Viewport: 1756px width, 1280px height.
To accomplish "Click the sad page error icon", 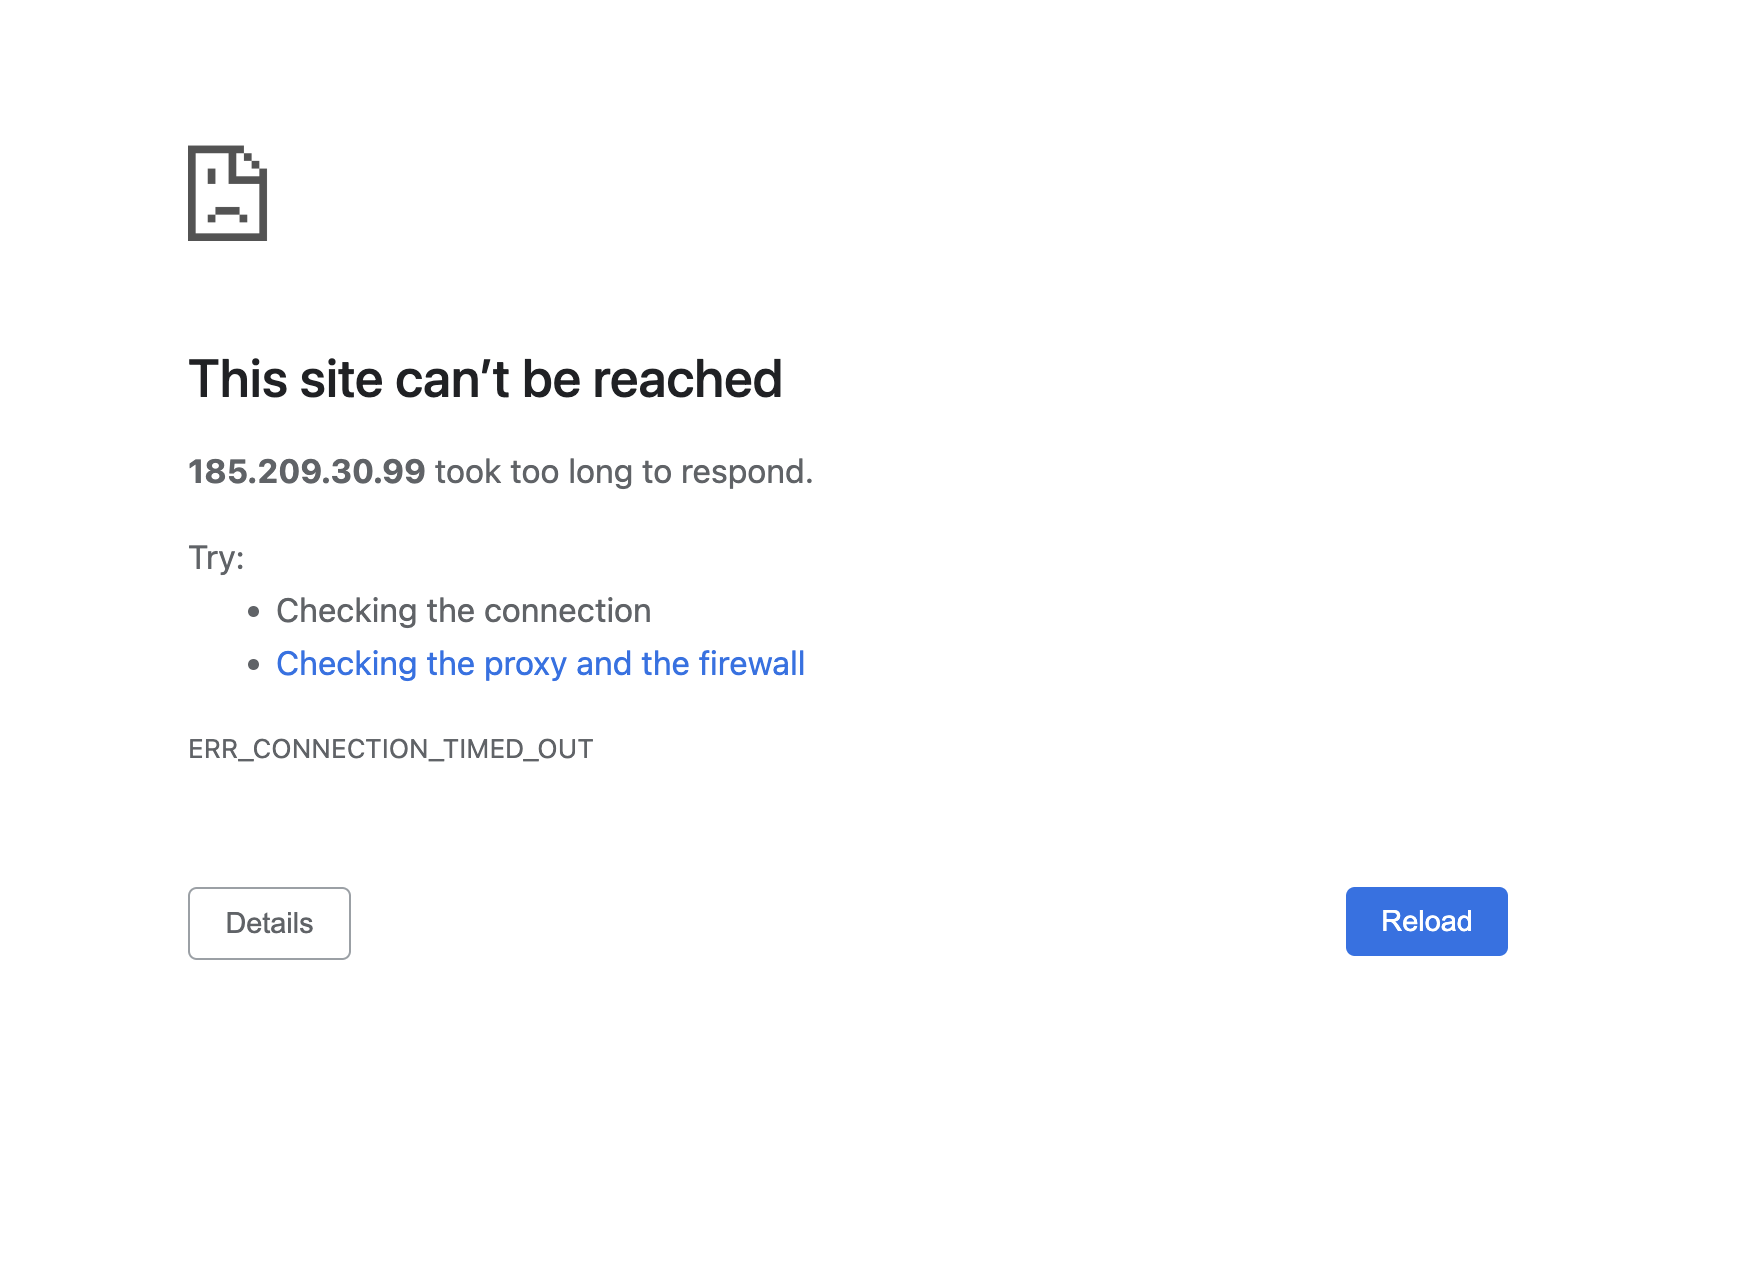I will click(227, 193).
